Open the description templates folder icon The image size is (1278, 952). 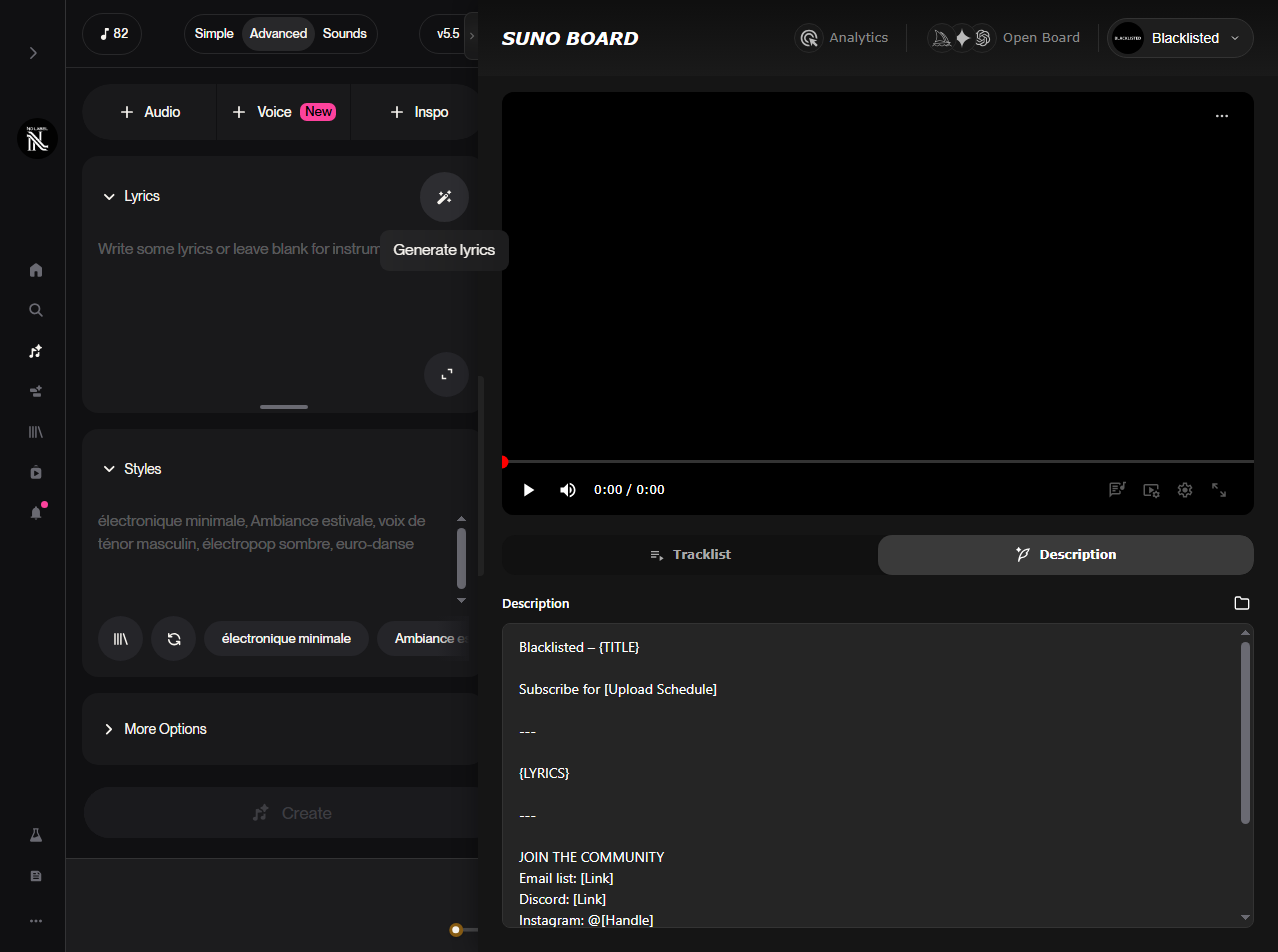pos(1242,603)
